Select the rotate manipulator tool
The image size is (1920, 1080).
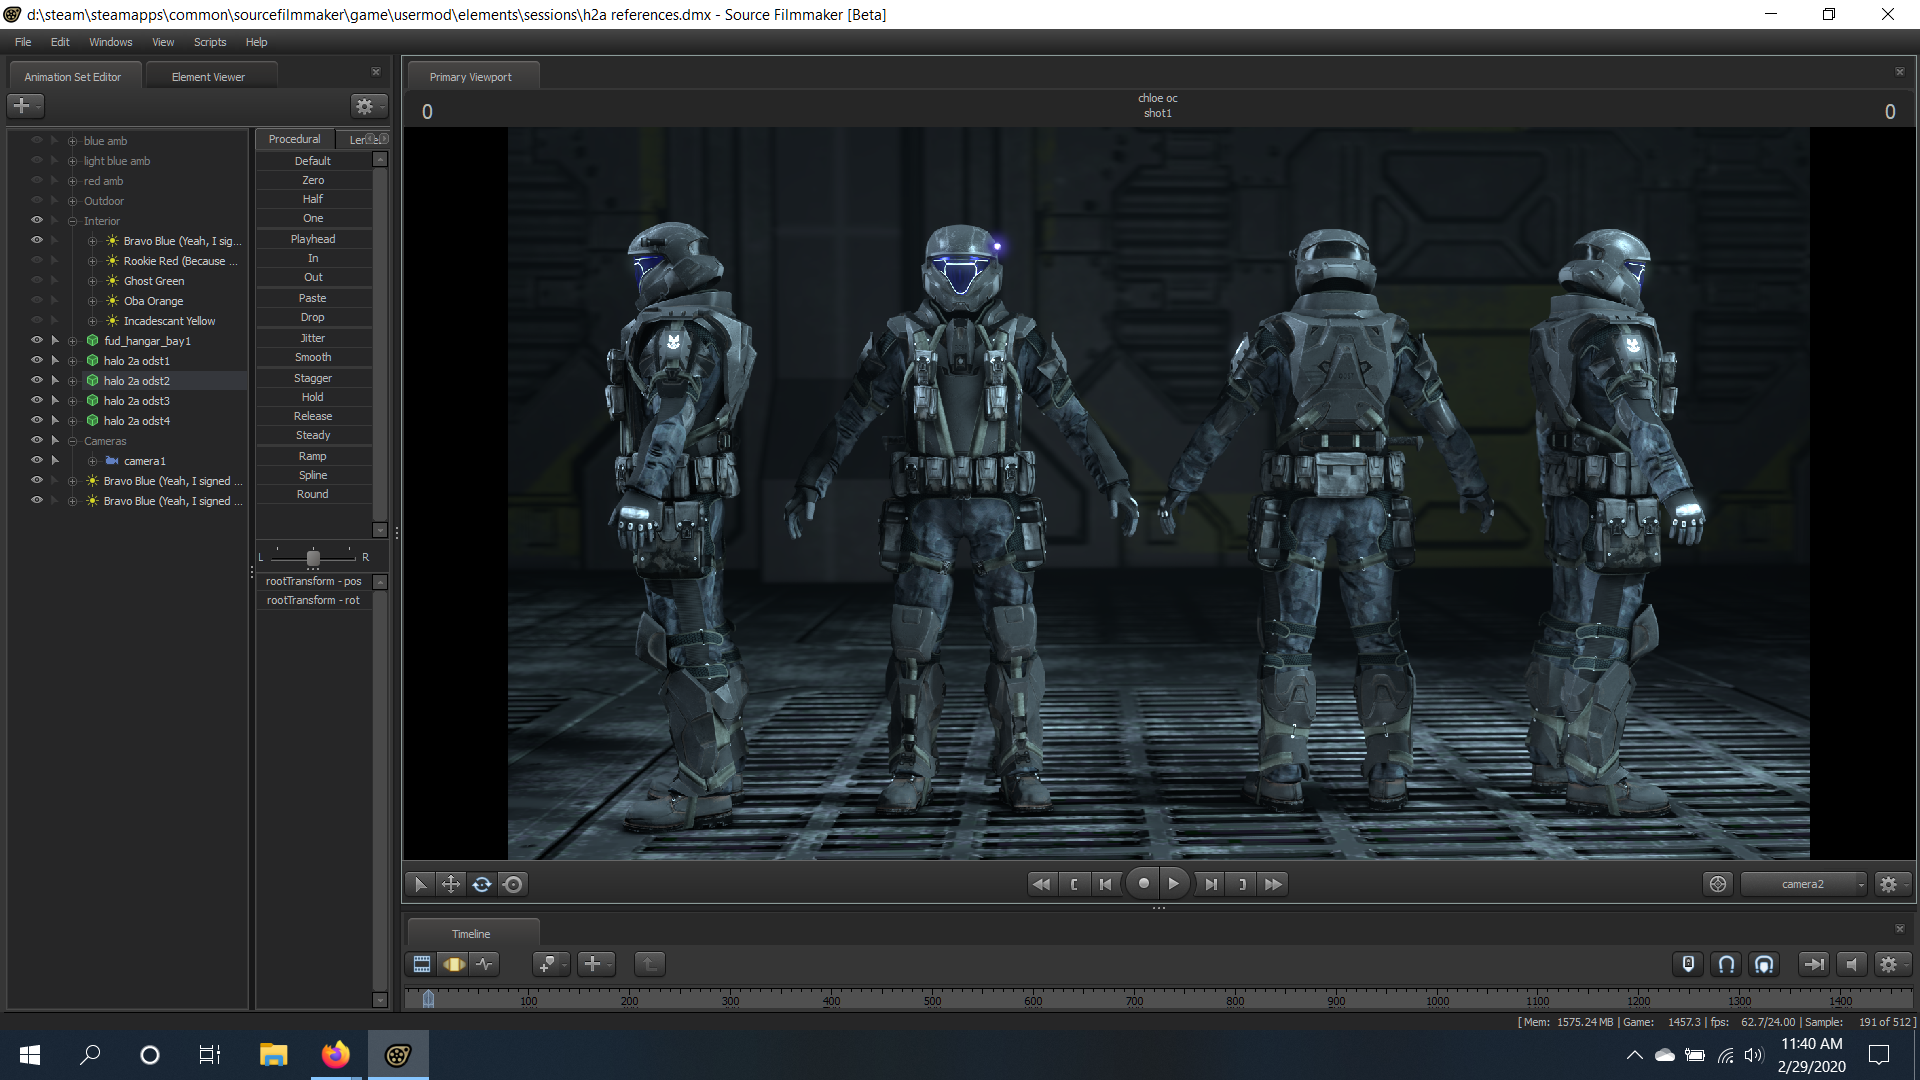482,884
